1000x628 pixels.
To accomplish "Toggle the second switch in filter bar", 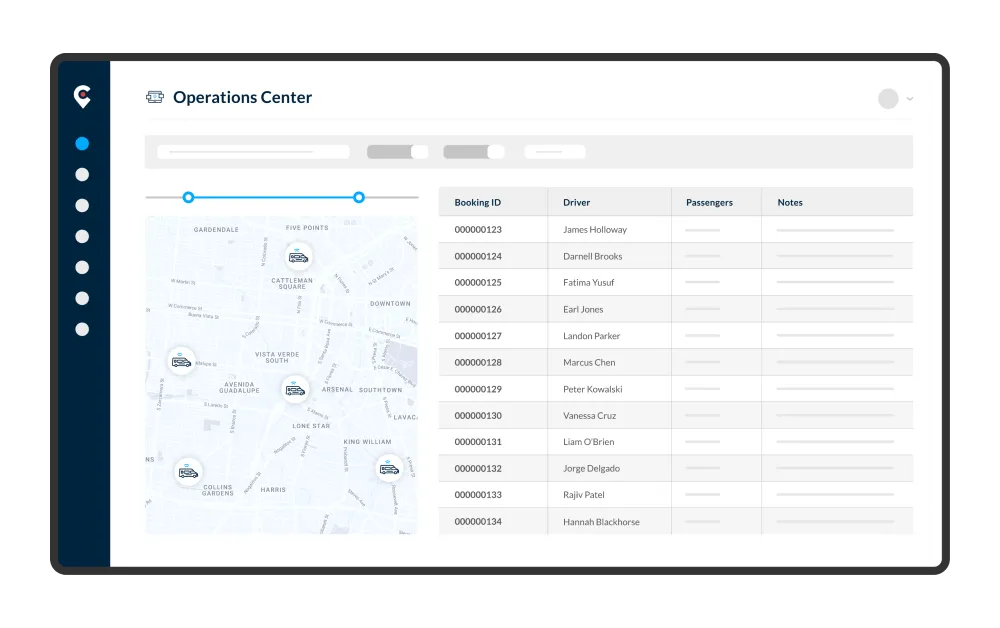I will tap(474, 152).
